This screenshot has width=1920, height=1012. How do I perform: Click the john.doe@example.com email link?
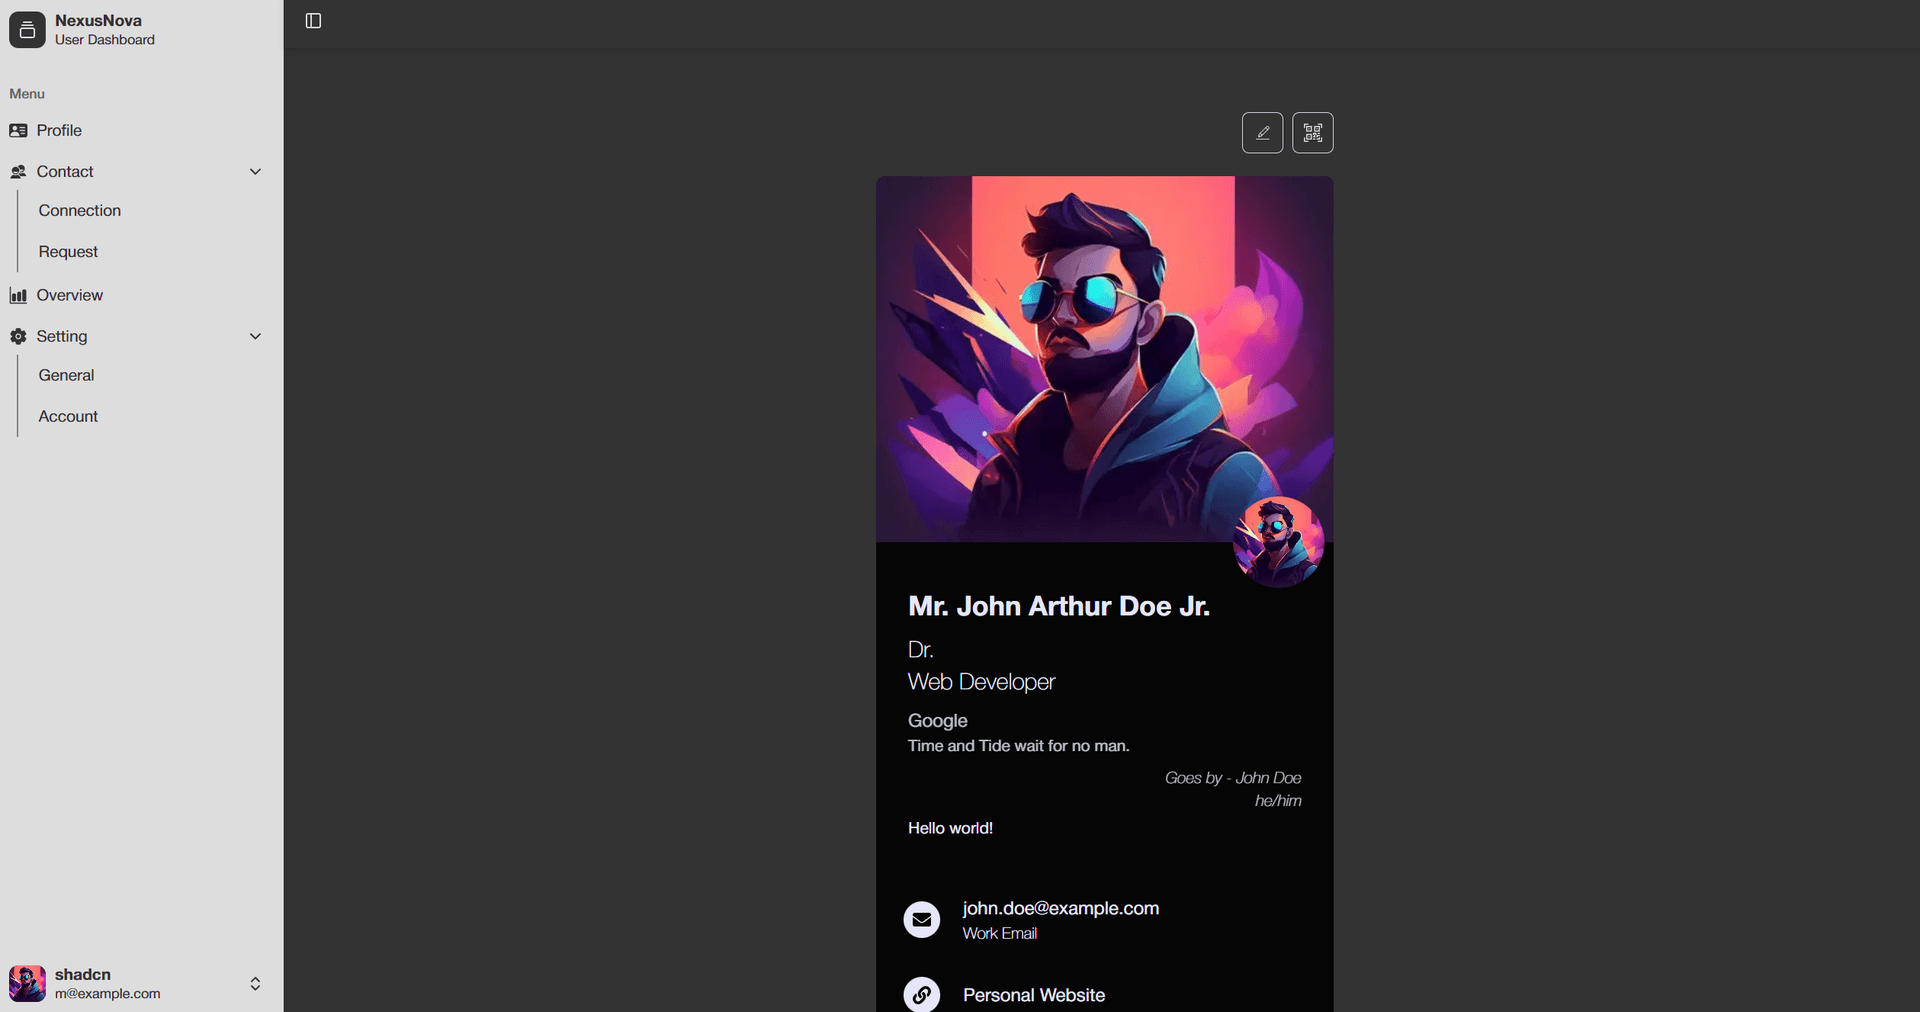coord(1060,908)
